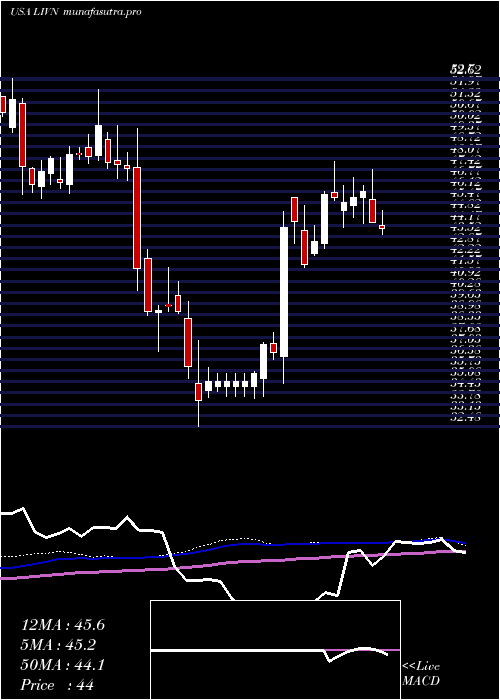Click the '5MA : 45.2' label

click(58, 645)
